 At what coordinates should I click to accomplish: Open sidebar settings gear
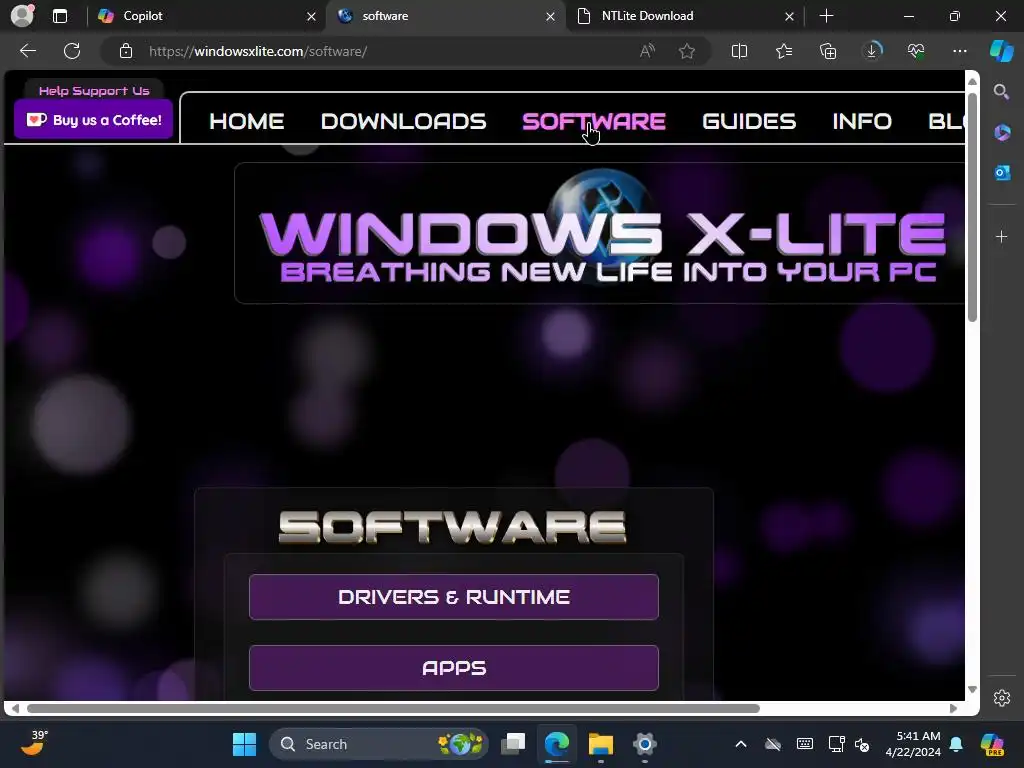tap(1002, 698)
